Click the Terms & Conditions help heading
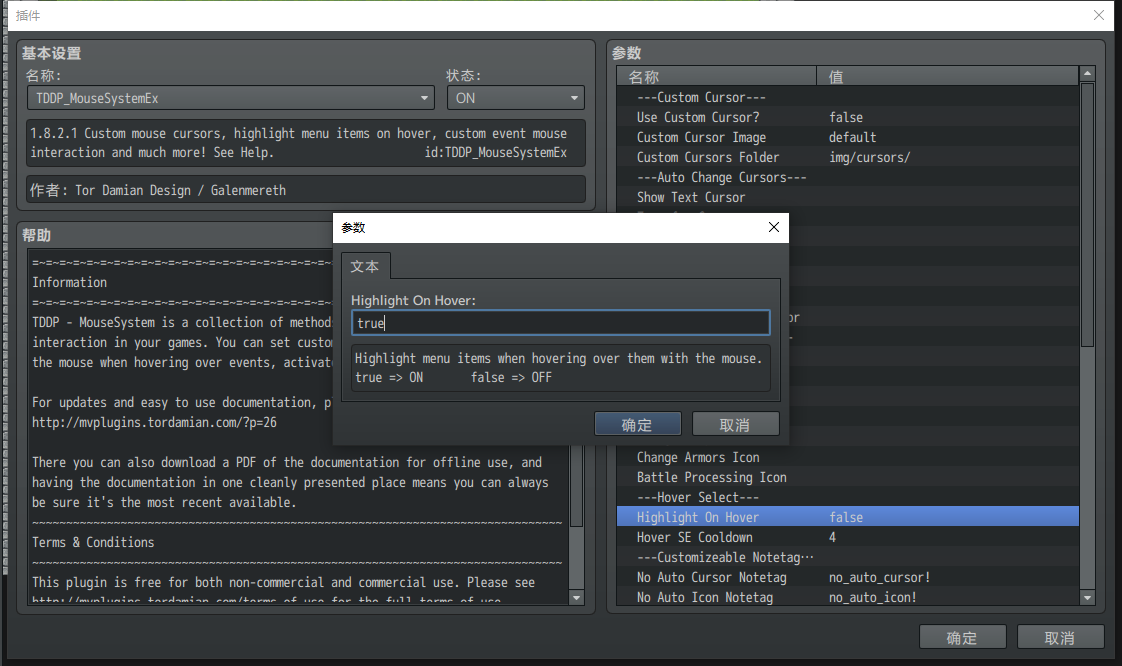This screenshot has width=1122, height=666. (x=93, y=542)
